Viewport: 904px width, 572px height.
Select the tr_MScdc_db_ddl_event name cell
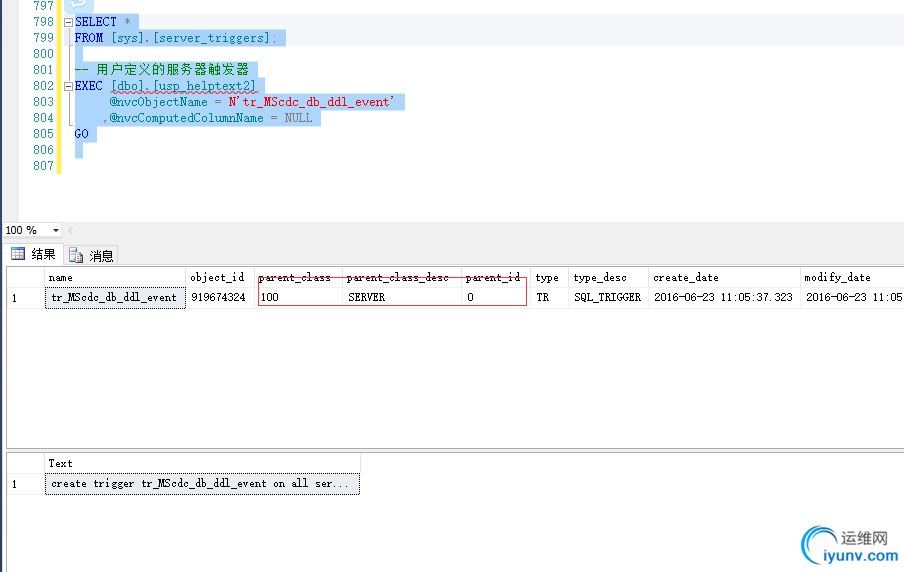point(115,298)
